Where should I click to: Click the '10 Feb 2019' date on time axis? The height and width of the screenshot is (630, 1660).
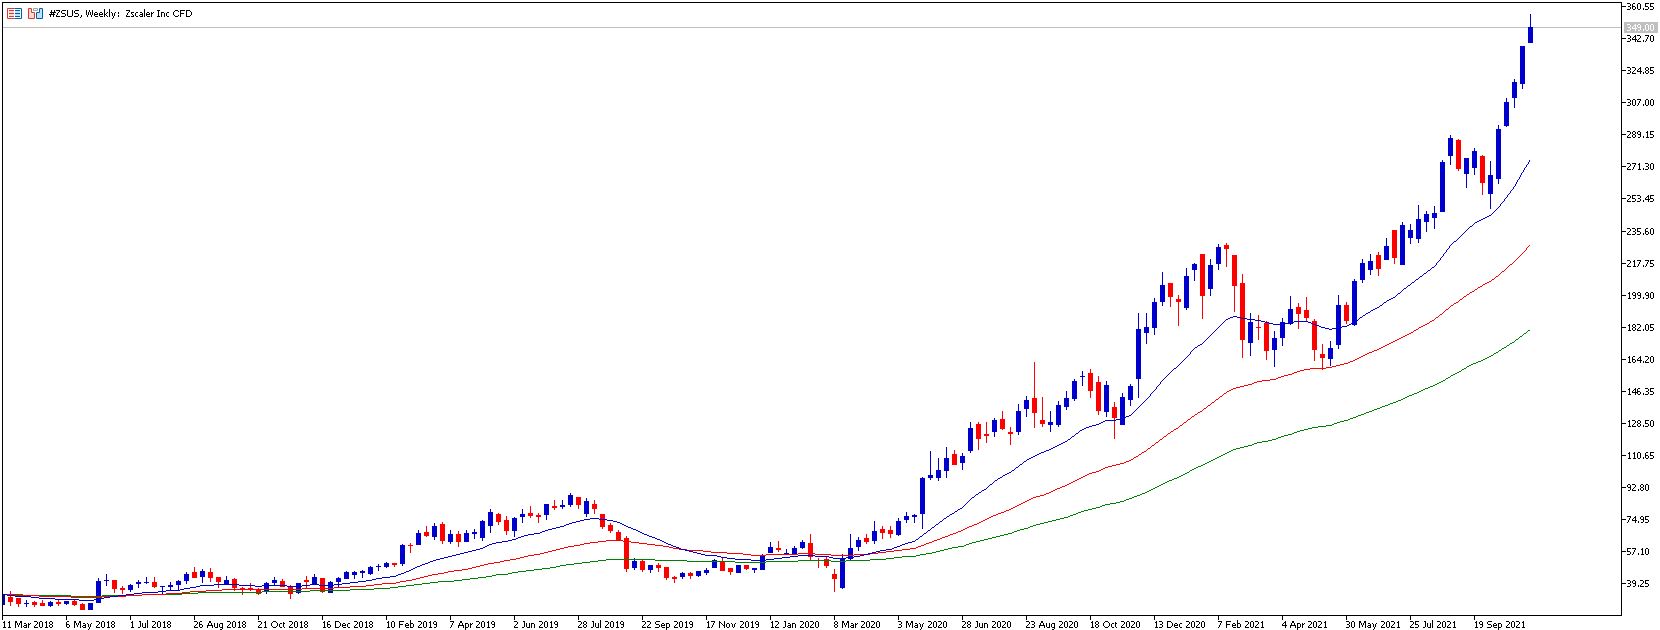412,624
